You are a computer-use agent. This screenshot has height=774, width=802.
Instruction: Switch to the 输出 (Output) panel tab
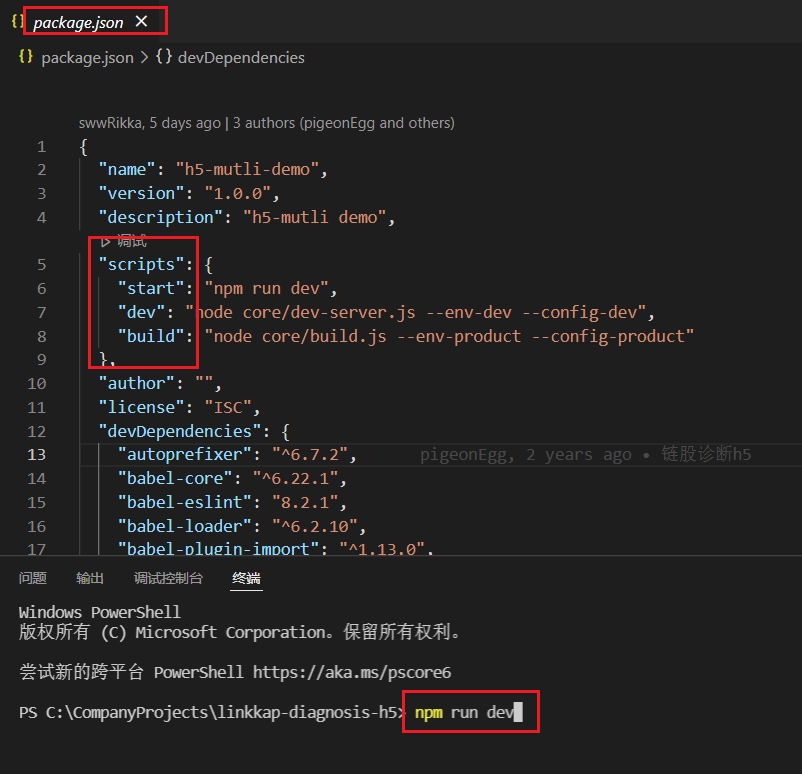[90, 578]
